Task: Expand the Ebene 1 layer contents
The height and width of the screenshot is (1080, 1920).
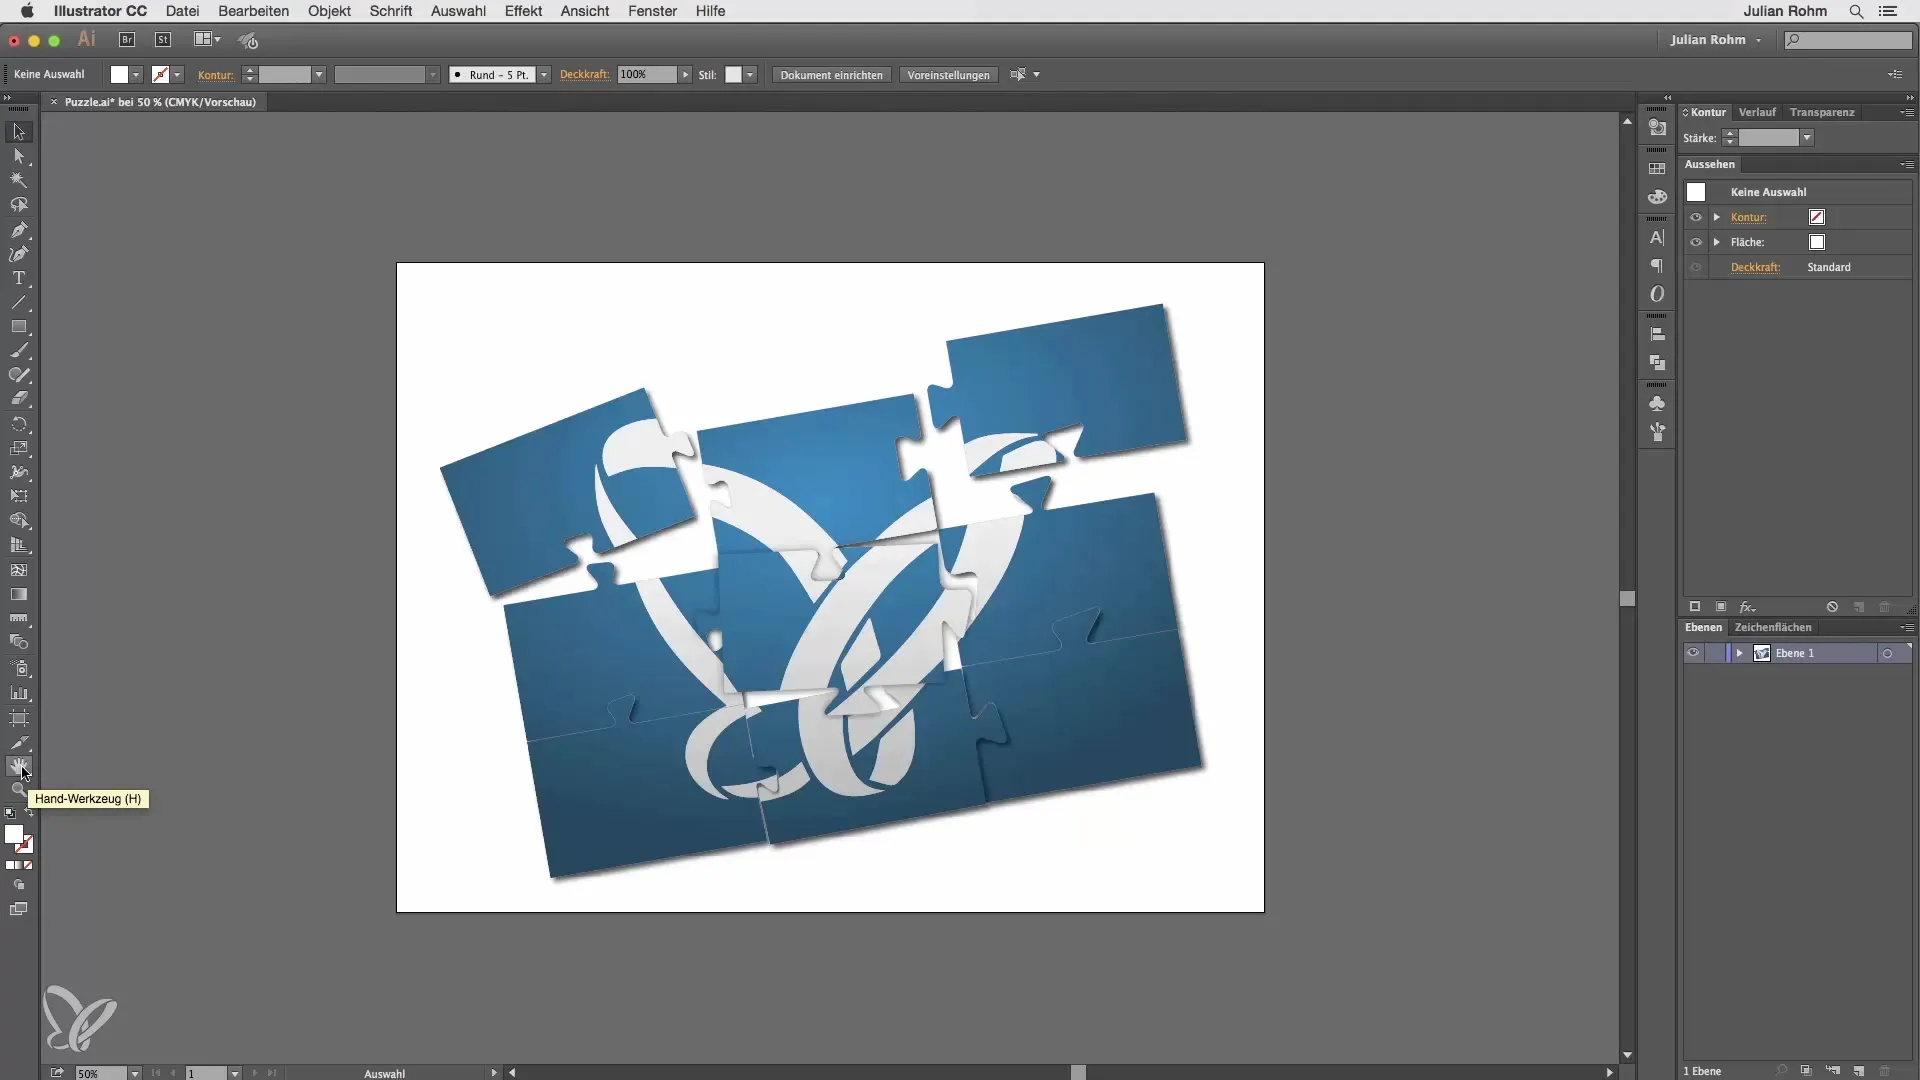Action: coord(1740,653)
